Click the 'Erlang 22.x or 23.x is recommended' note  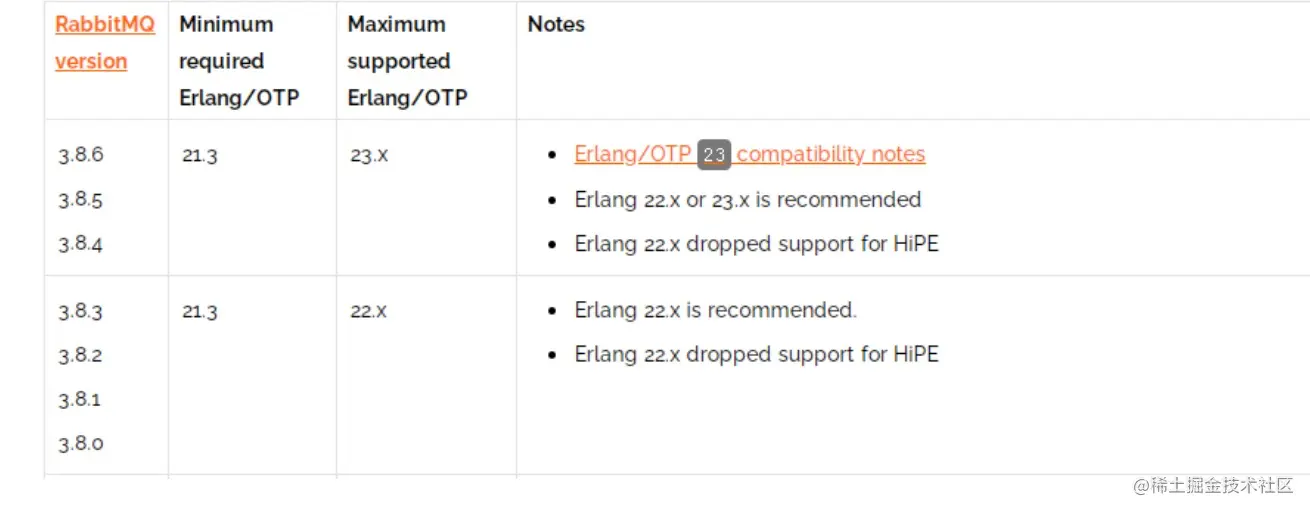(747, 199)
